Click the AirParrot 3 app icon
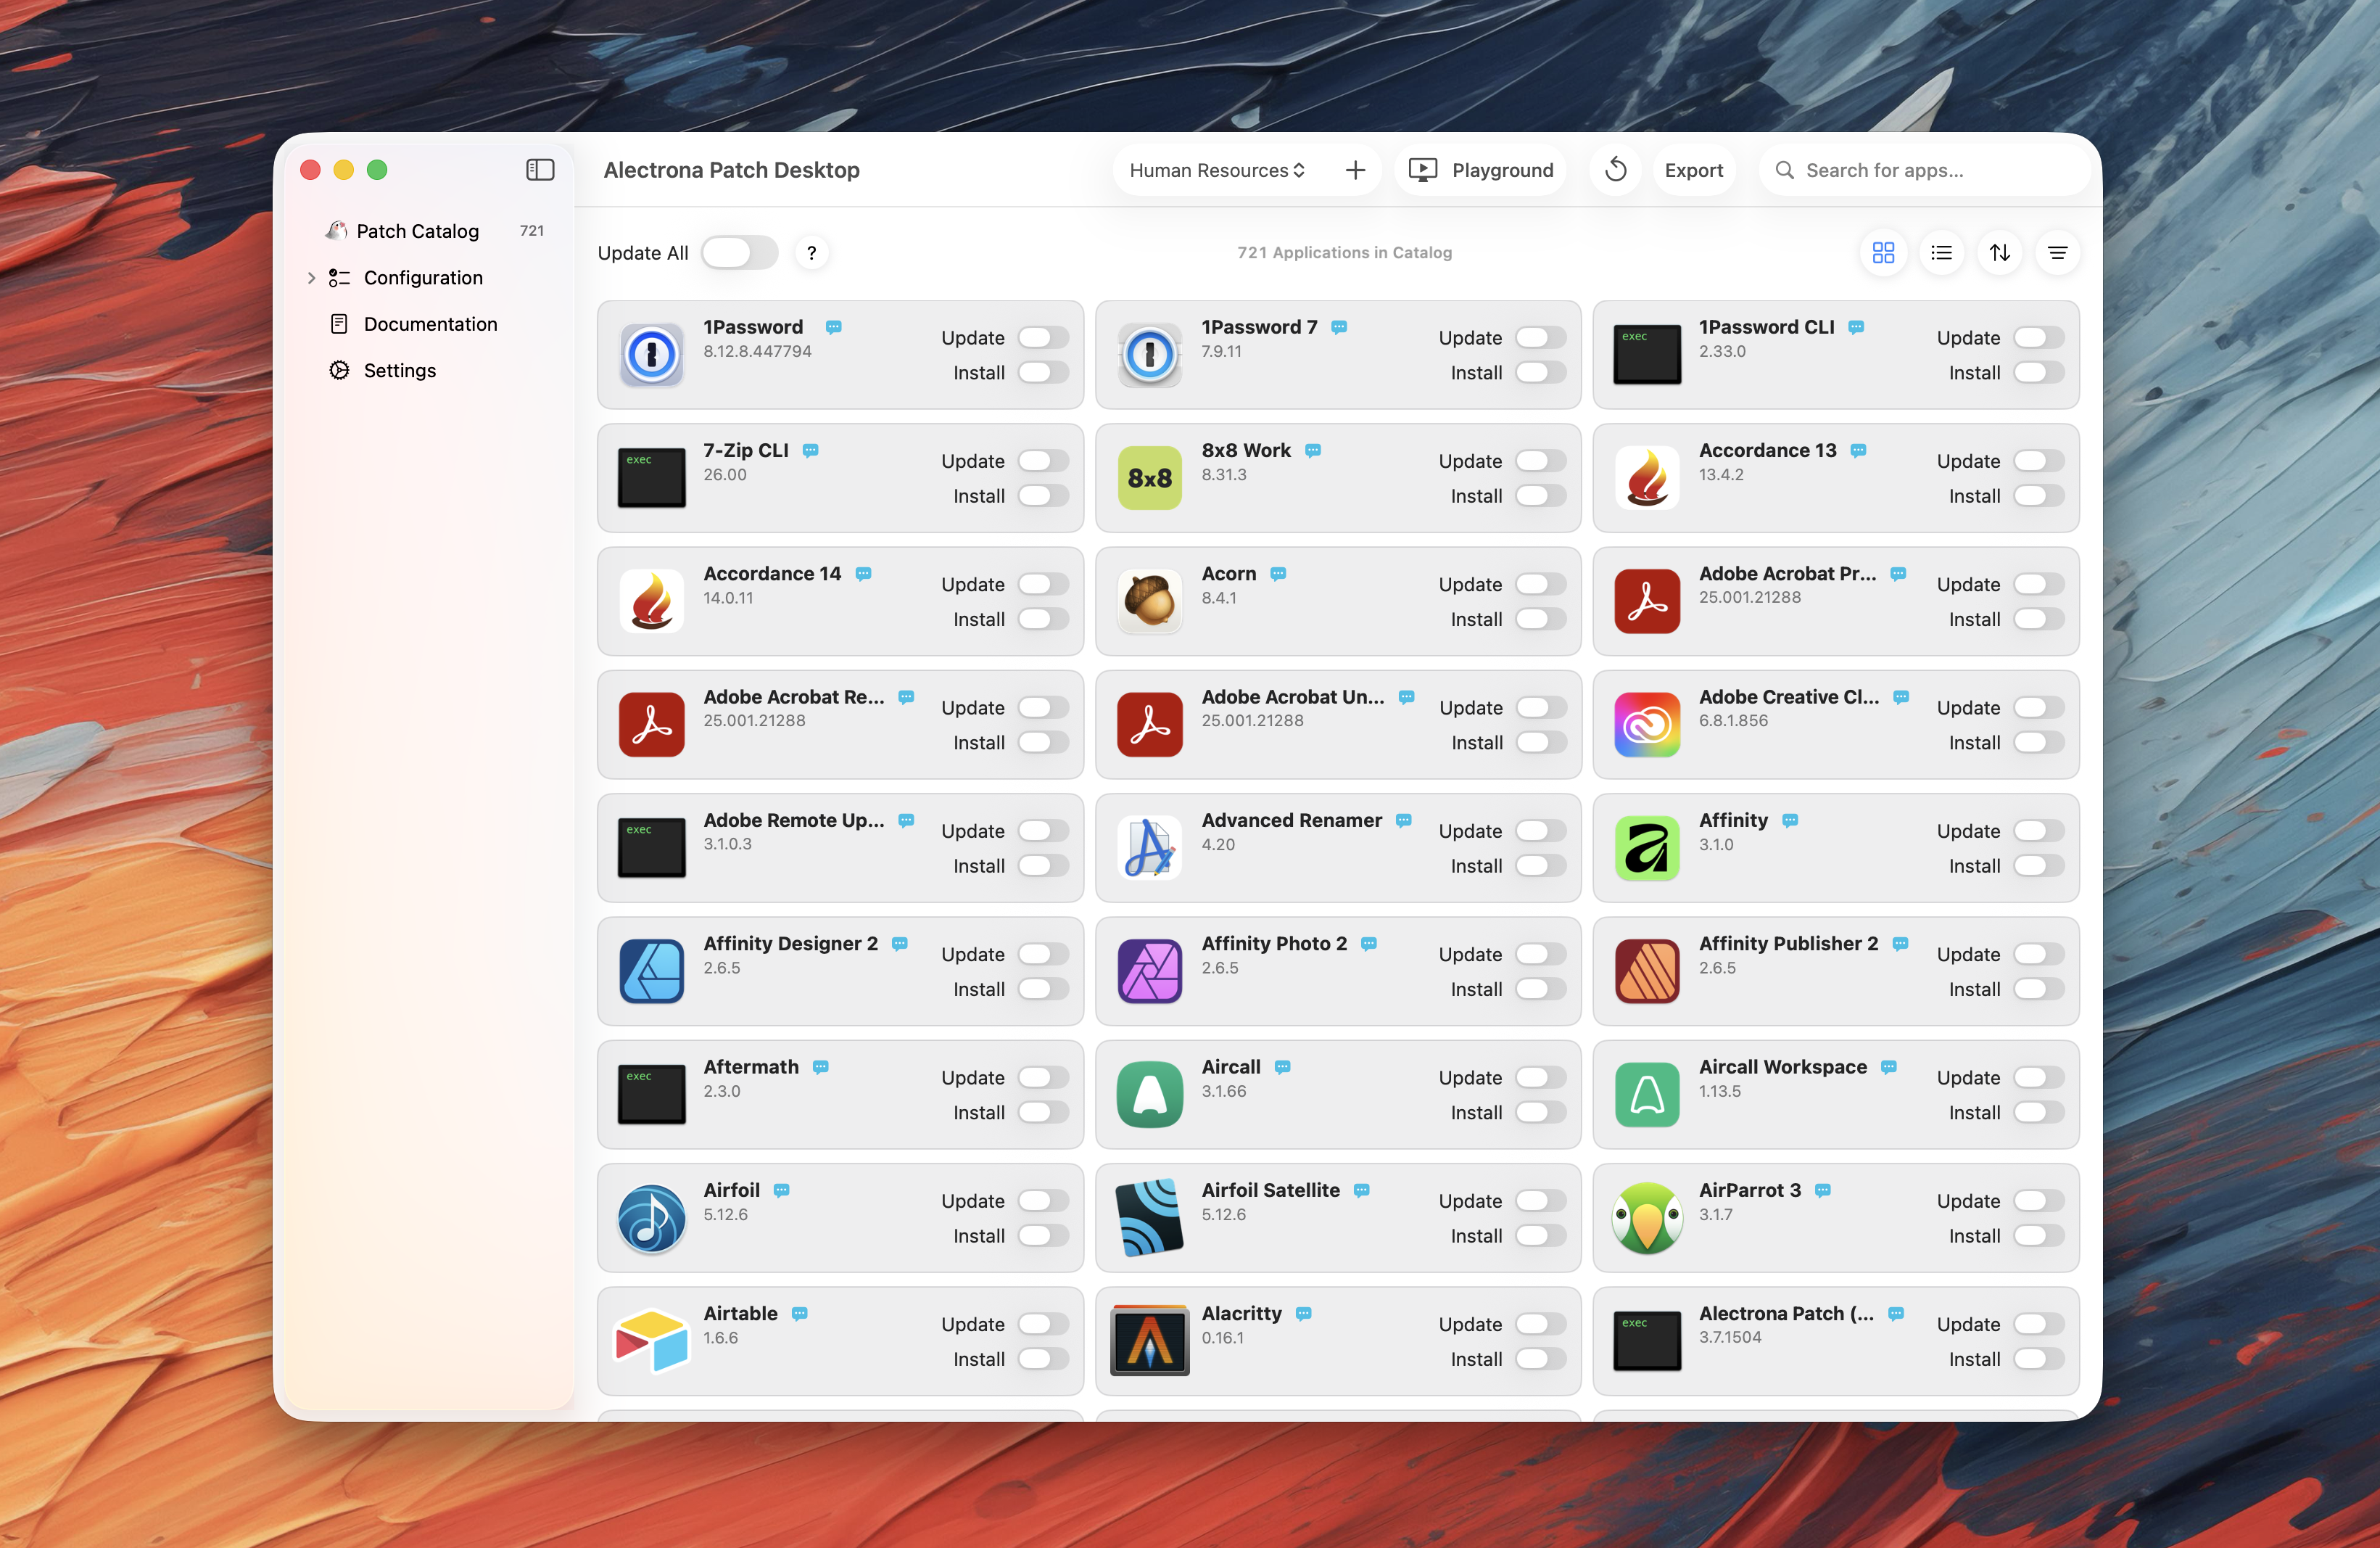 pos(1647,1218)
